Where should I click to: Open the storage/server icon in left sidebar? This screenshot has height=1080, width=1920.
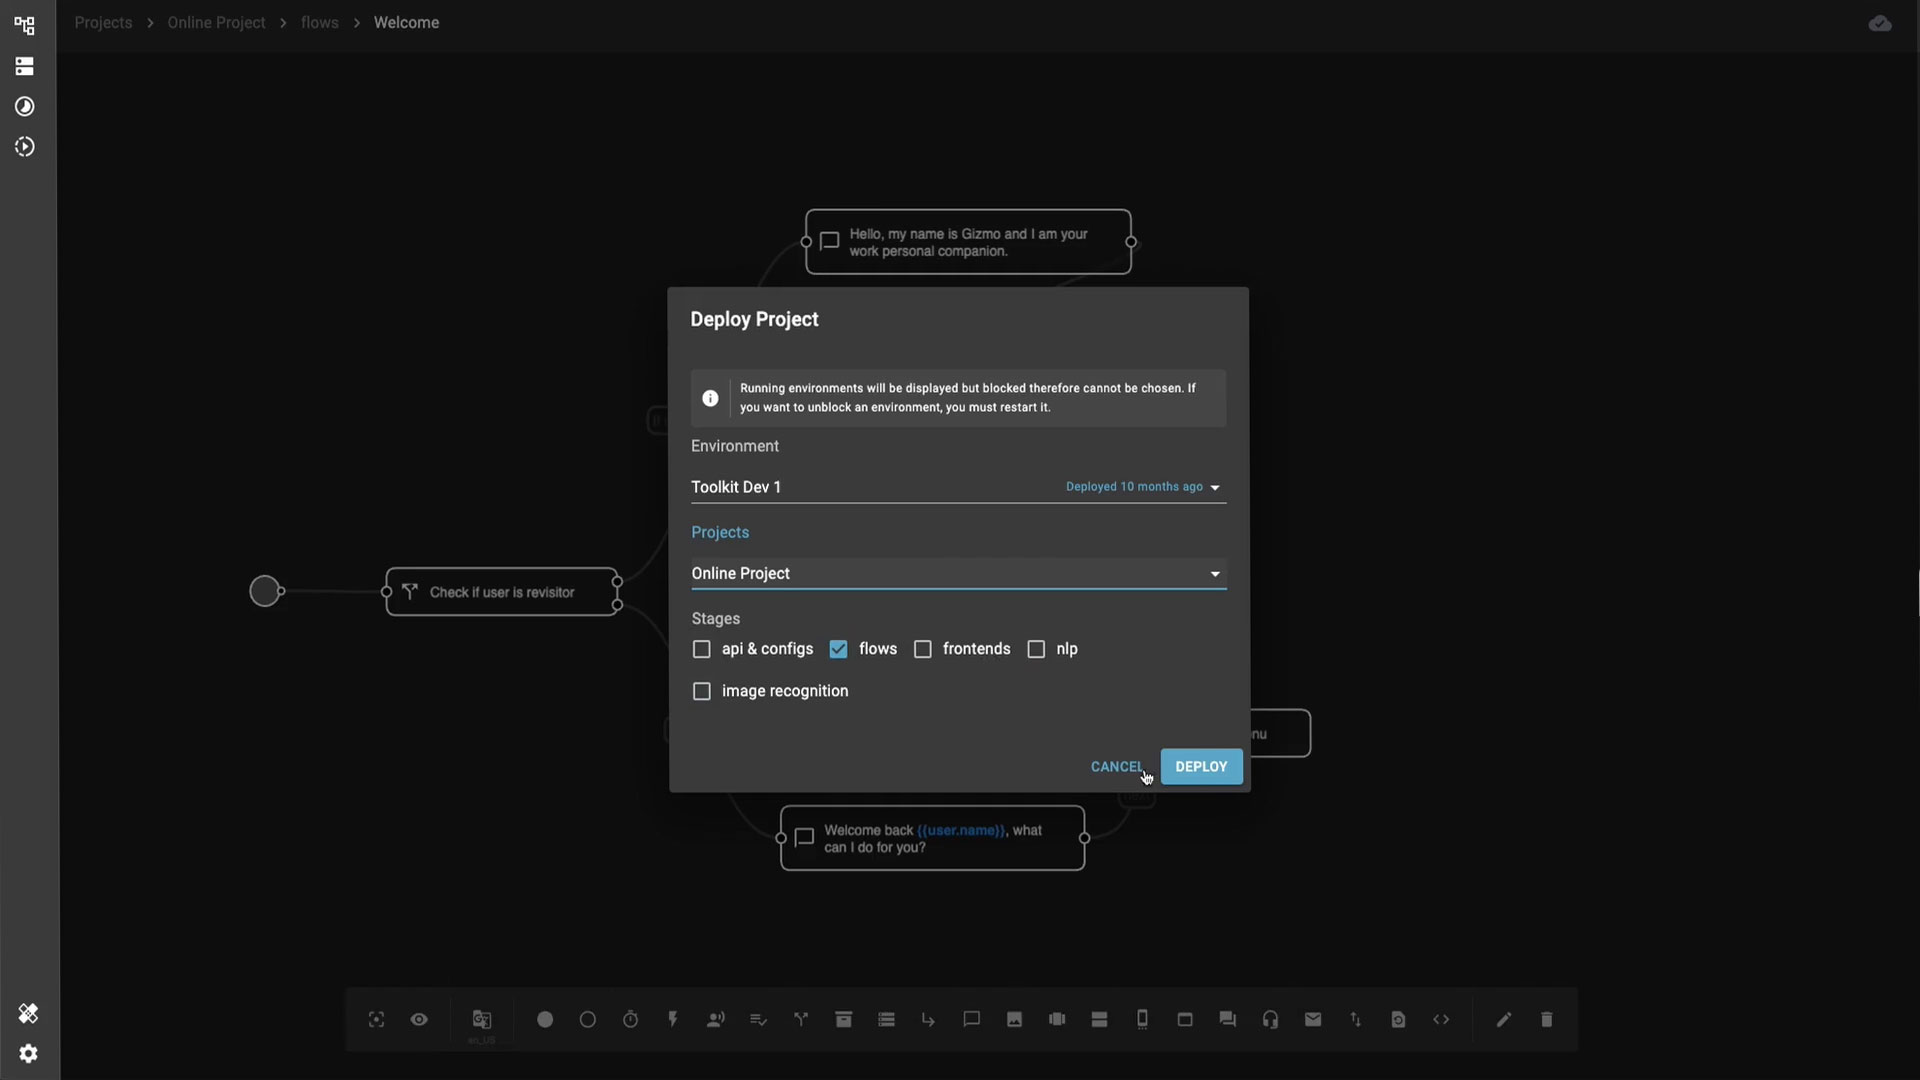click(x=25, y=66)
